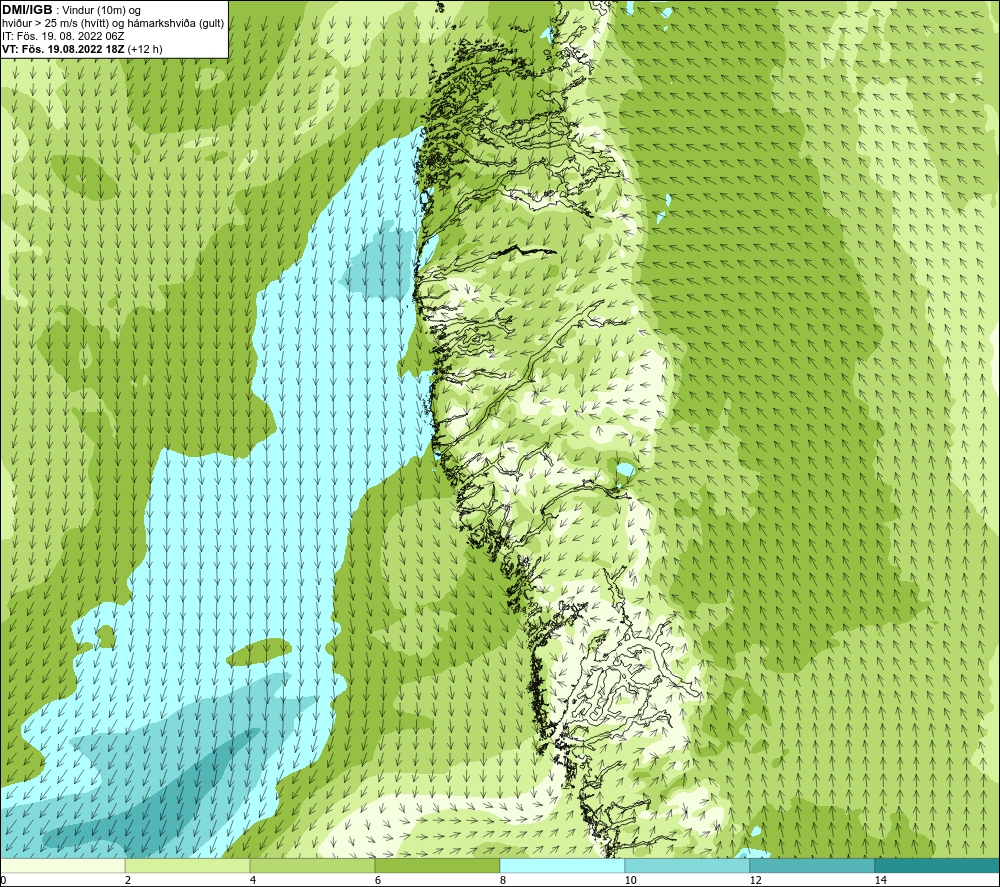
Task: Click the 6–8 m/s darker green legend swatch
Action: point(438,866)
